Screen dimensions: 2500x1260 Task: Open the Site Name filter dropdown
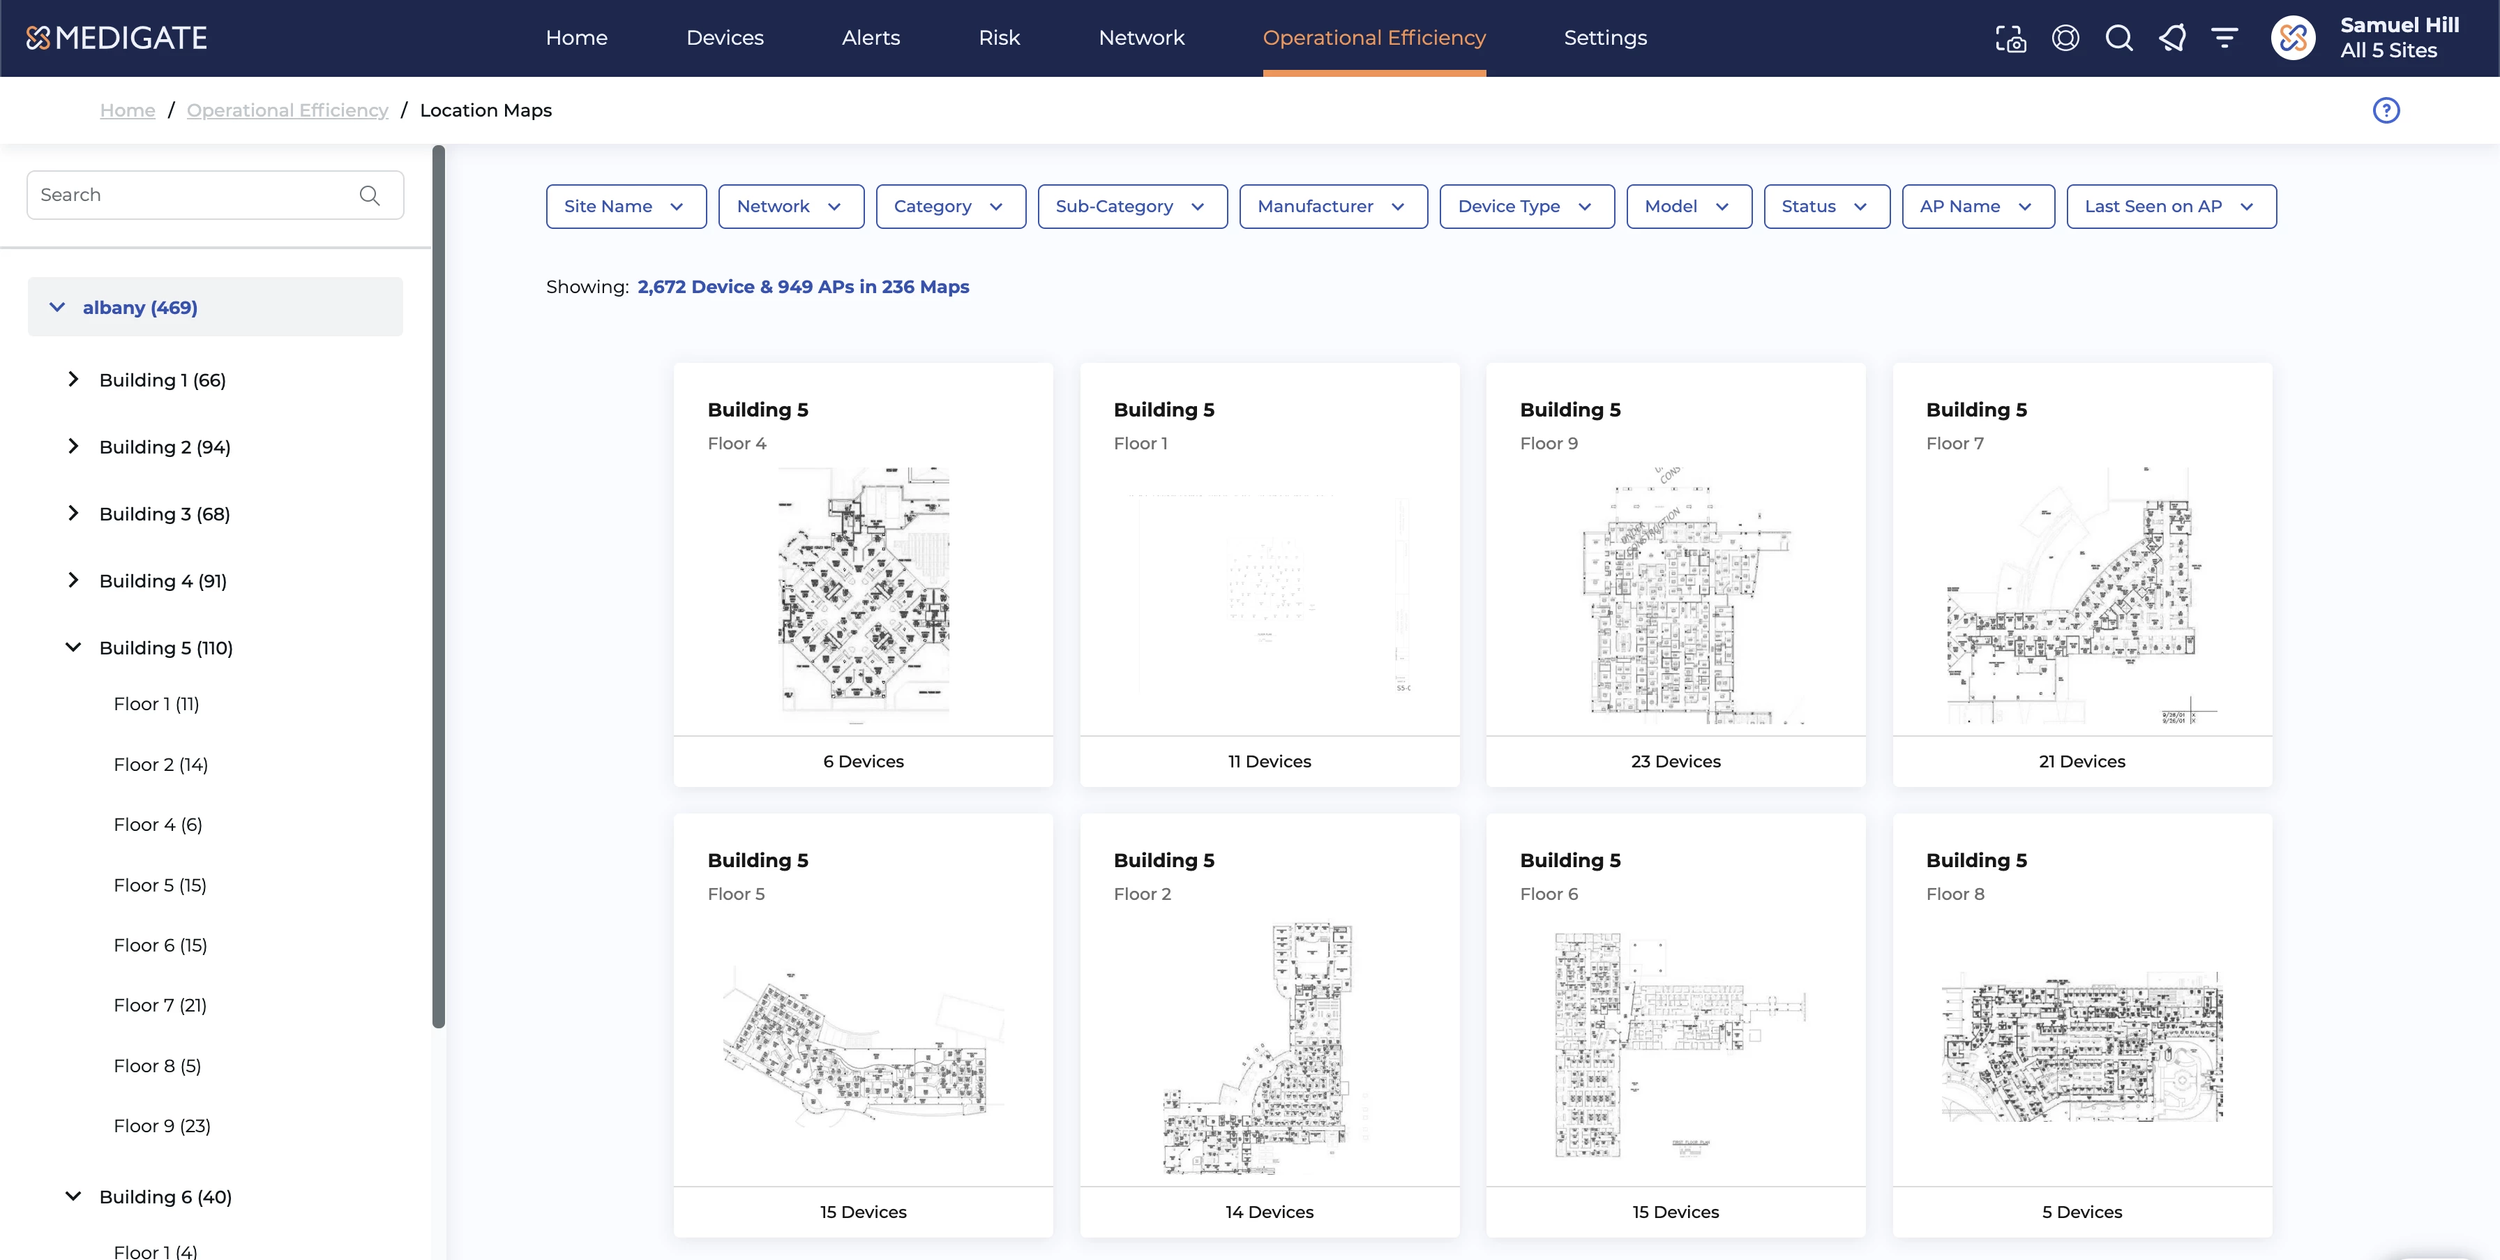625,206
